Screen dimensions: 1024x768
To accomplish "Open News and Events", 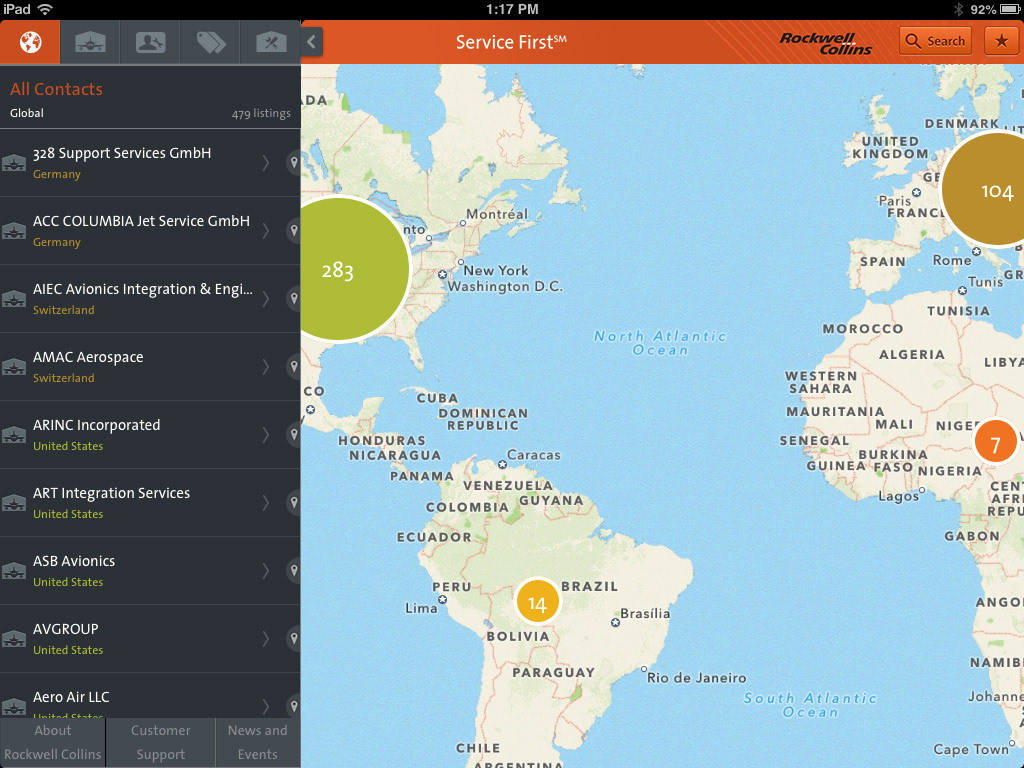I will click(x=258, y=743).
